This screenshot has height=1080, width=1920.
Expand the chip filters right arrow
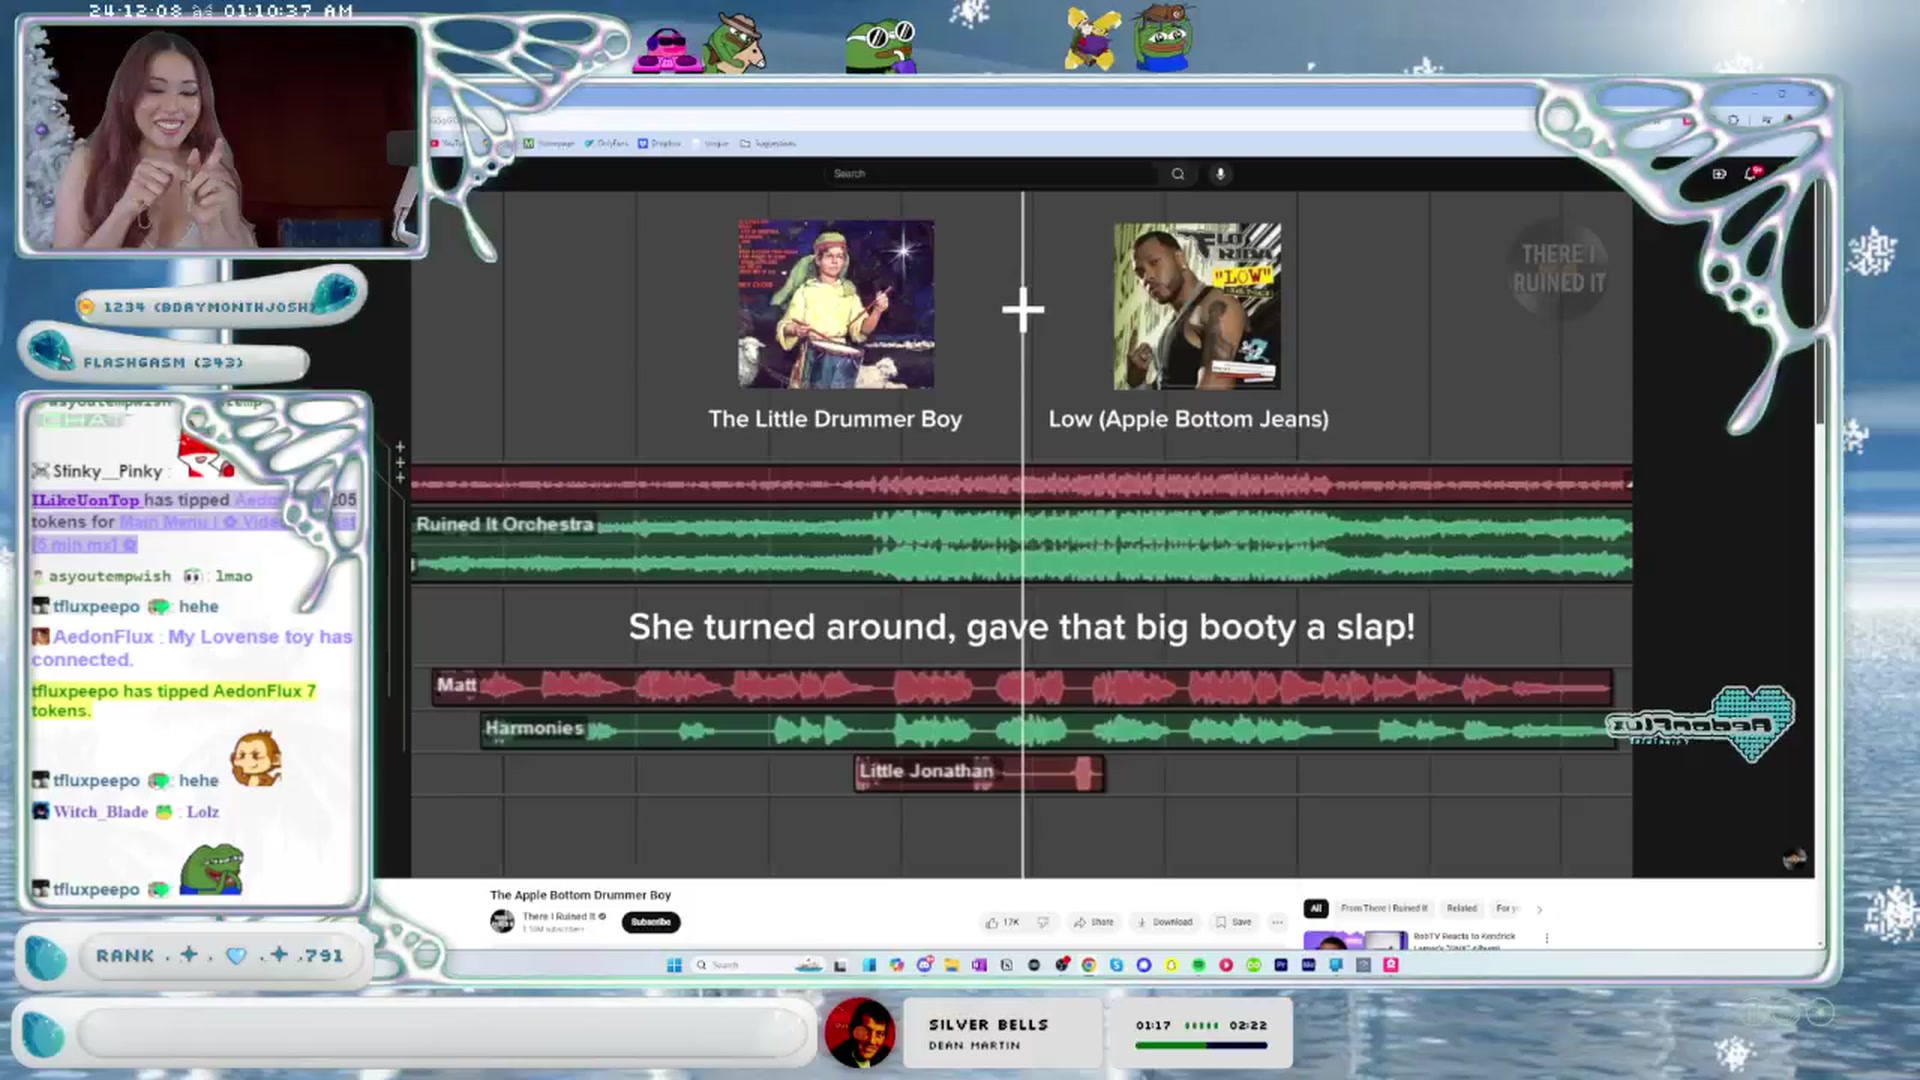tap(1539, 909)
